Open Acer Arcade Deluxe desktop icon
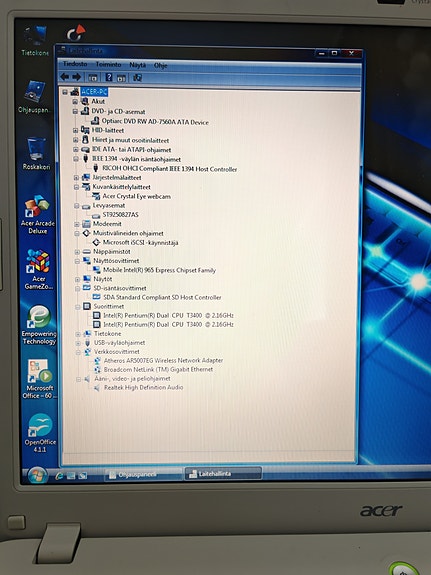Screen dimensions: 431x575 coord(37,215)
